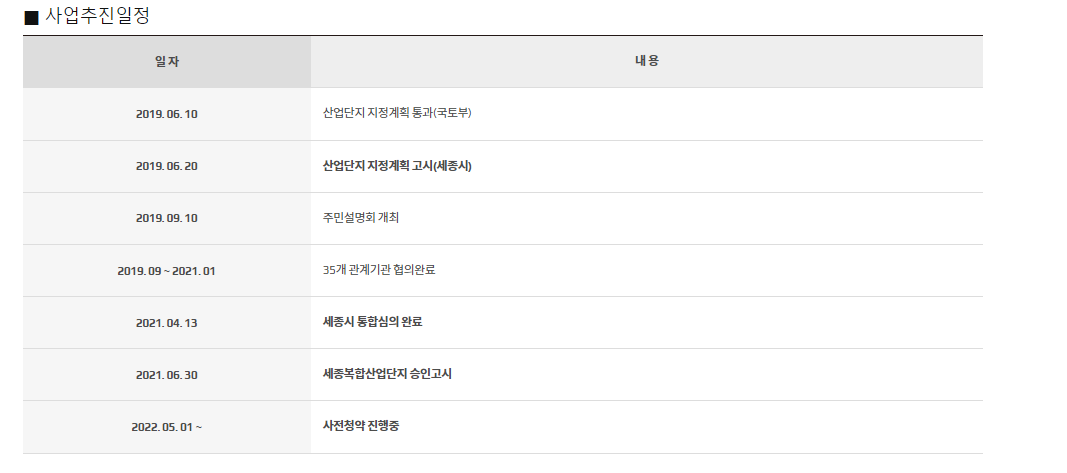Viewport: 1067px width, 473px height.
Task: Click the date 2019. 06. 20
Action: point(167,166)
